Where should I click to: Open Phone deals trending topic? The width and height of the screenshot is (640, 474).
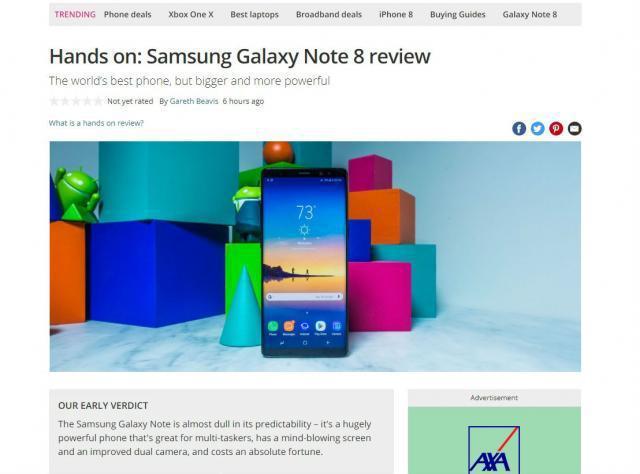127,14
